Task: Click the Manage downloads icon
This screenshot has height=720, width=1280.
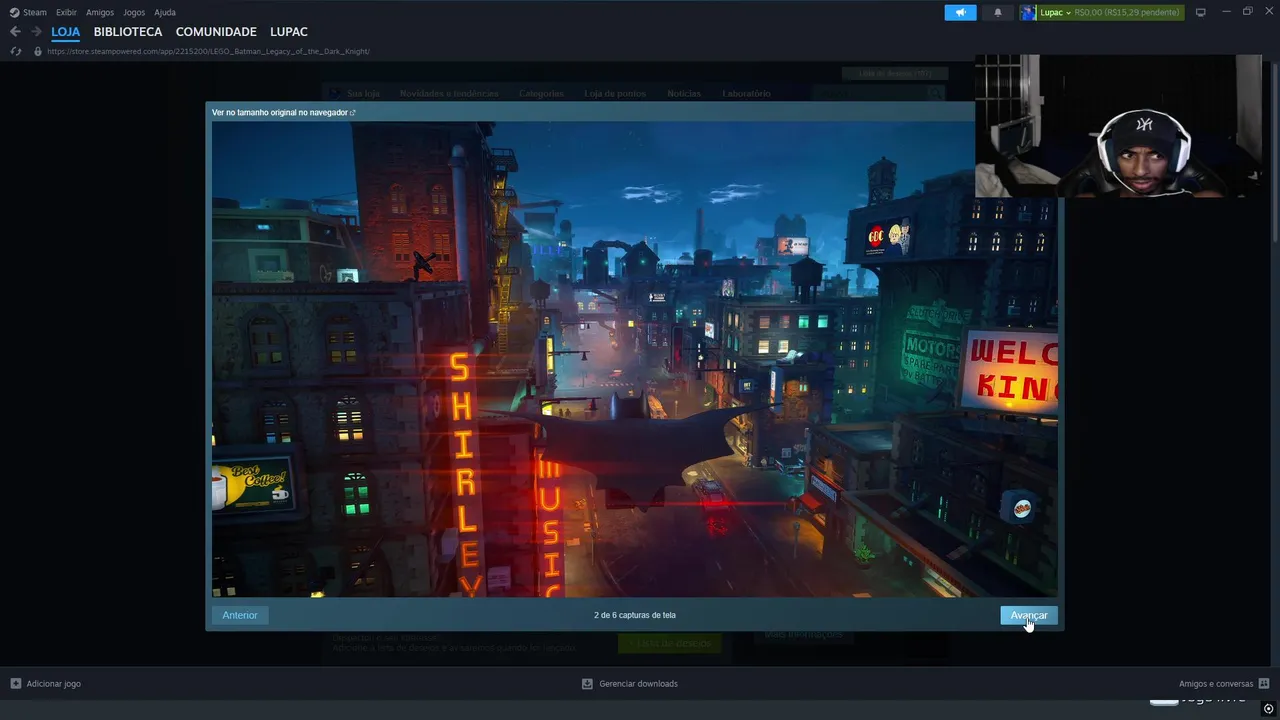Action: click(x=587, y=684)
